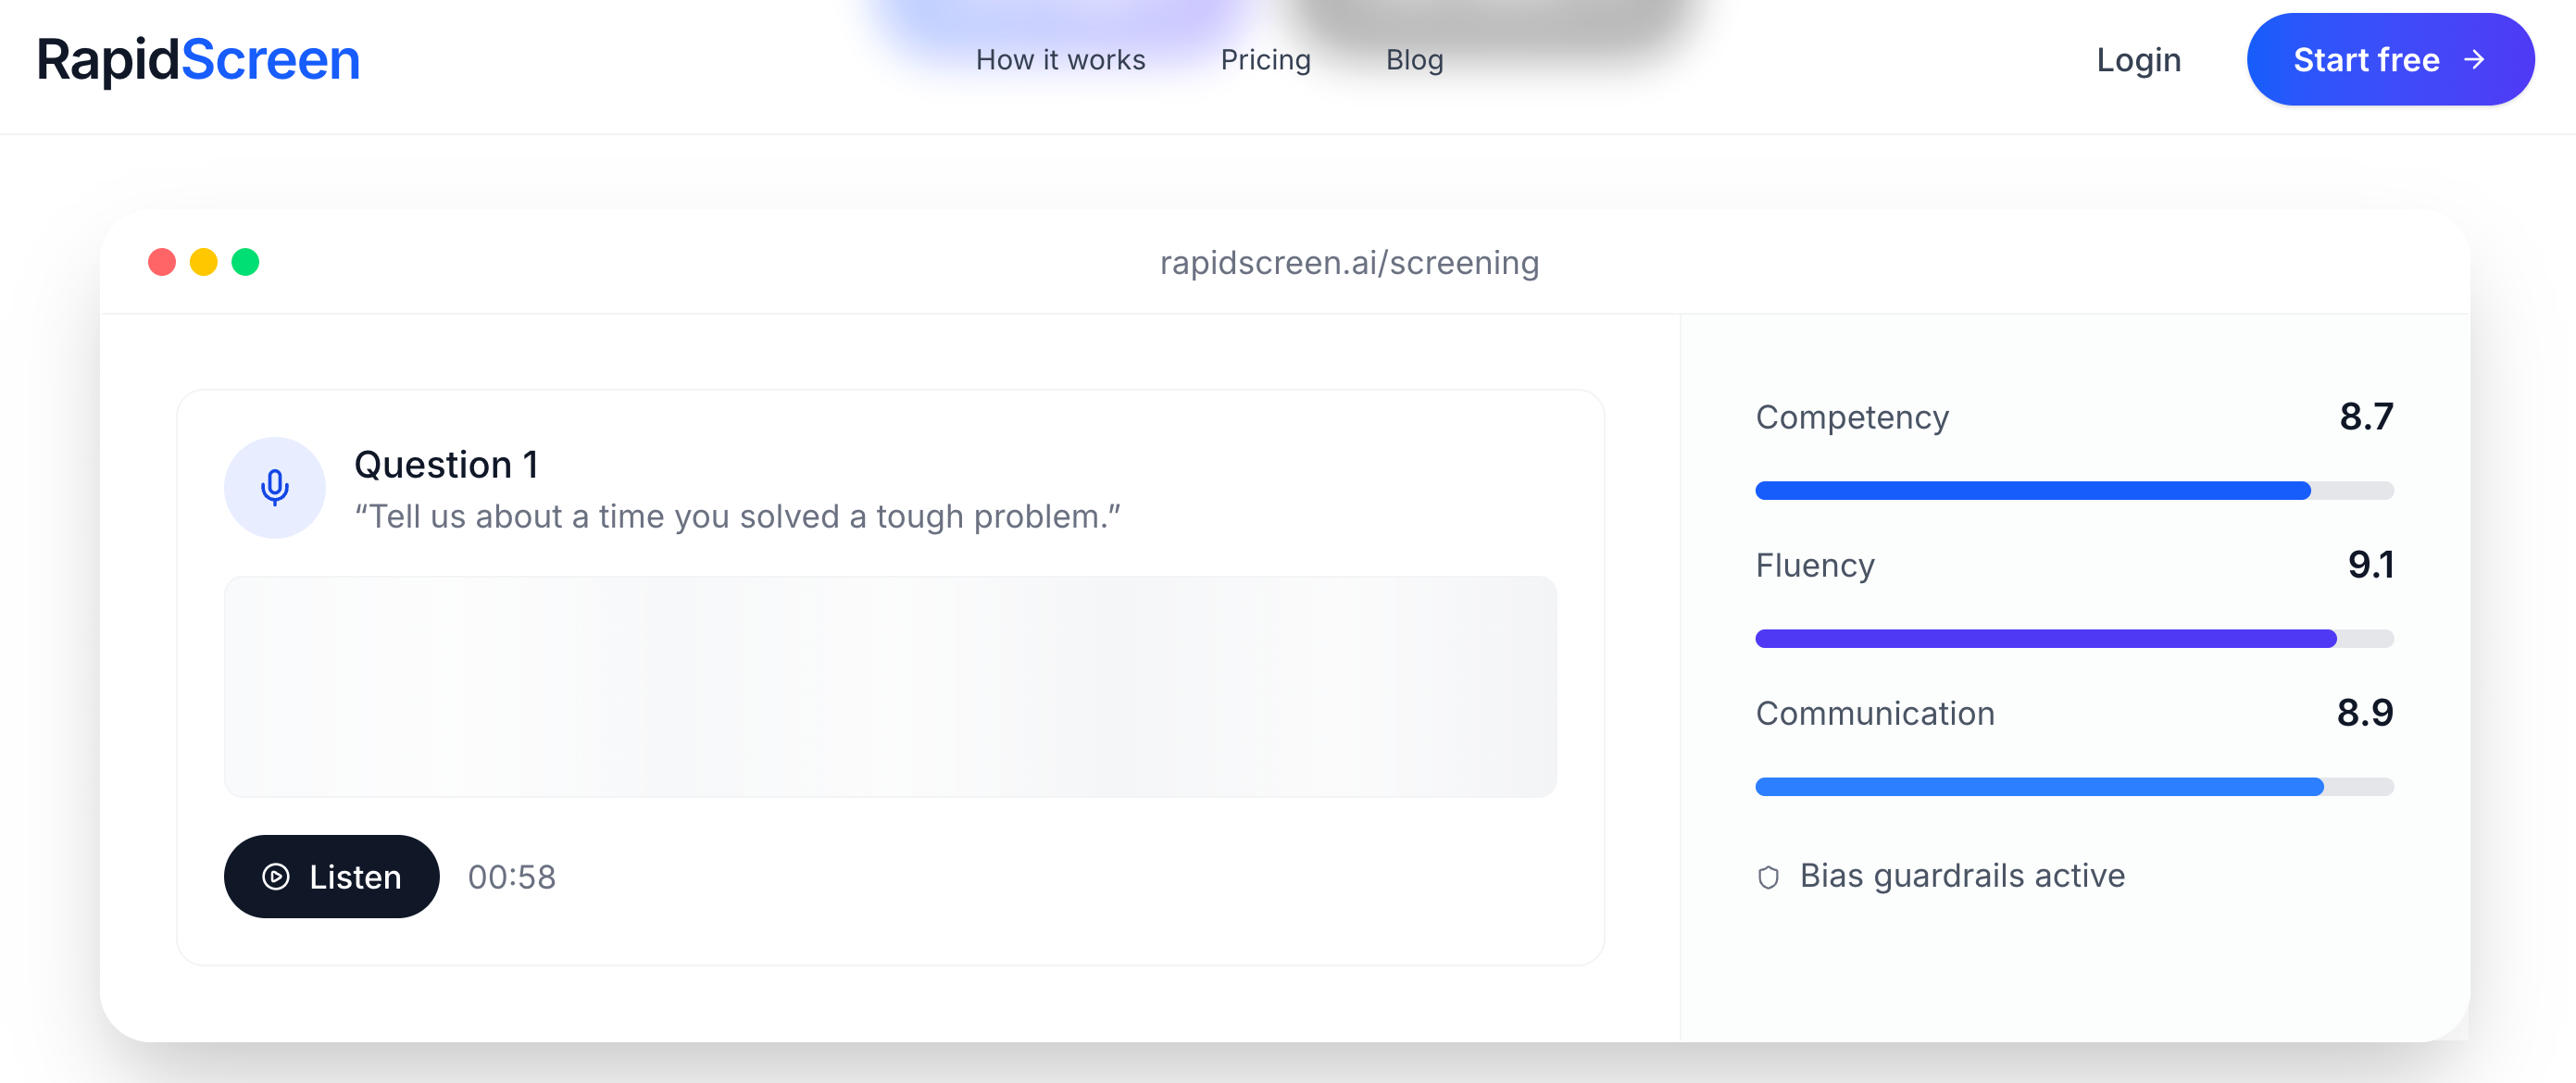Click the play icon inside Listen button

pos(276,877)
